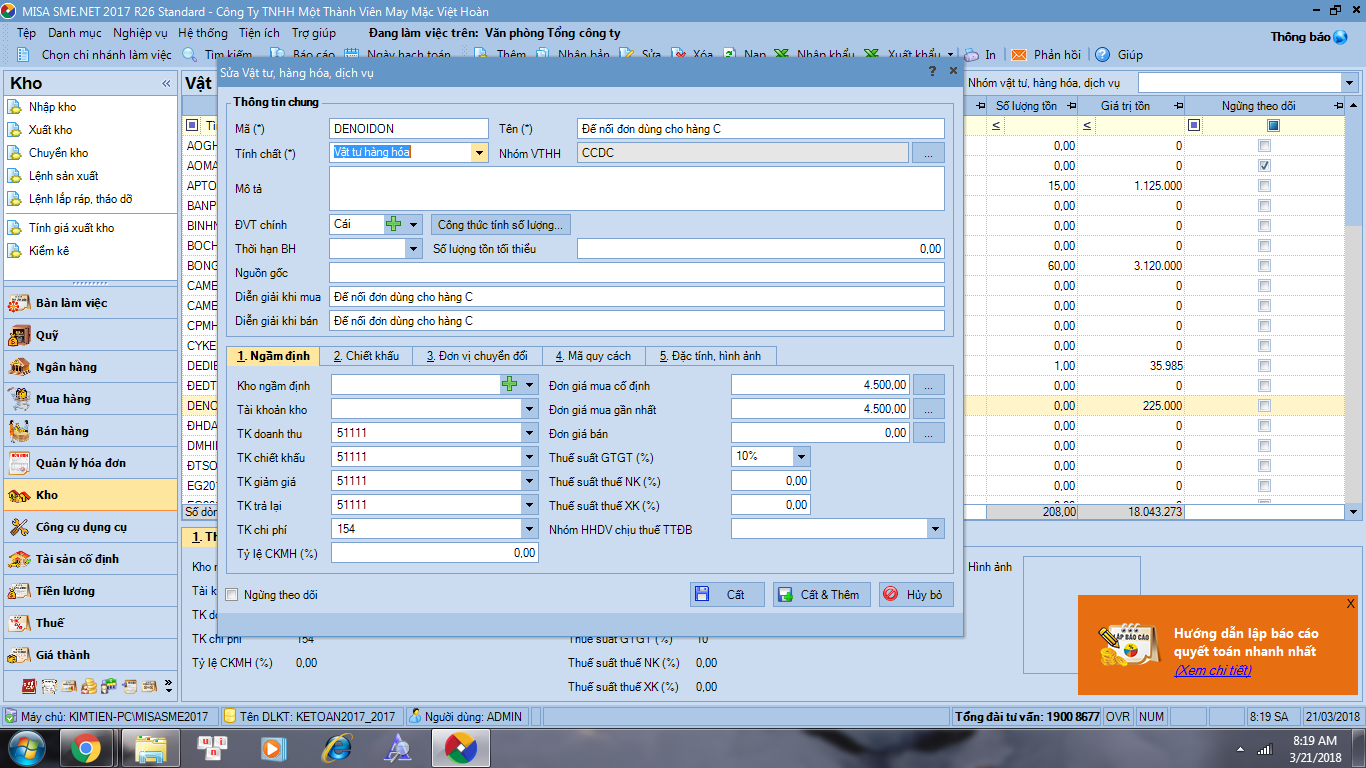Click the grid's vertical scrollbar down arrow
This screenshot has height=768, width=1366.
click(x=1354, y=511)
